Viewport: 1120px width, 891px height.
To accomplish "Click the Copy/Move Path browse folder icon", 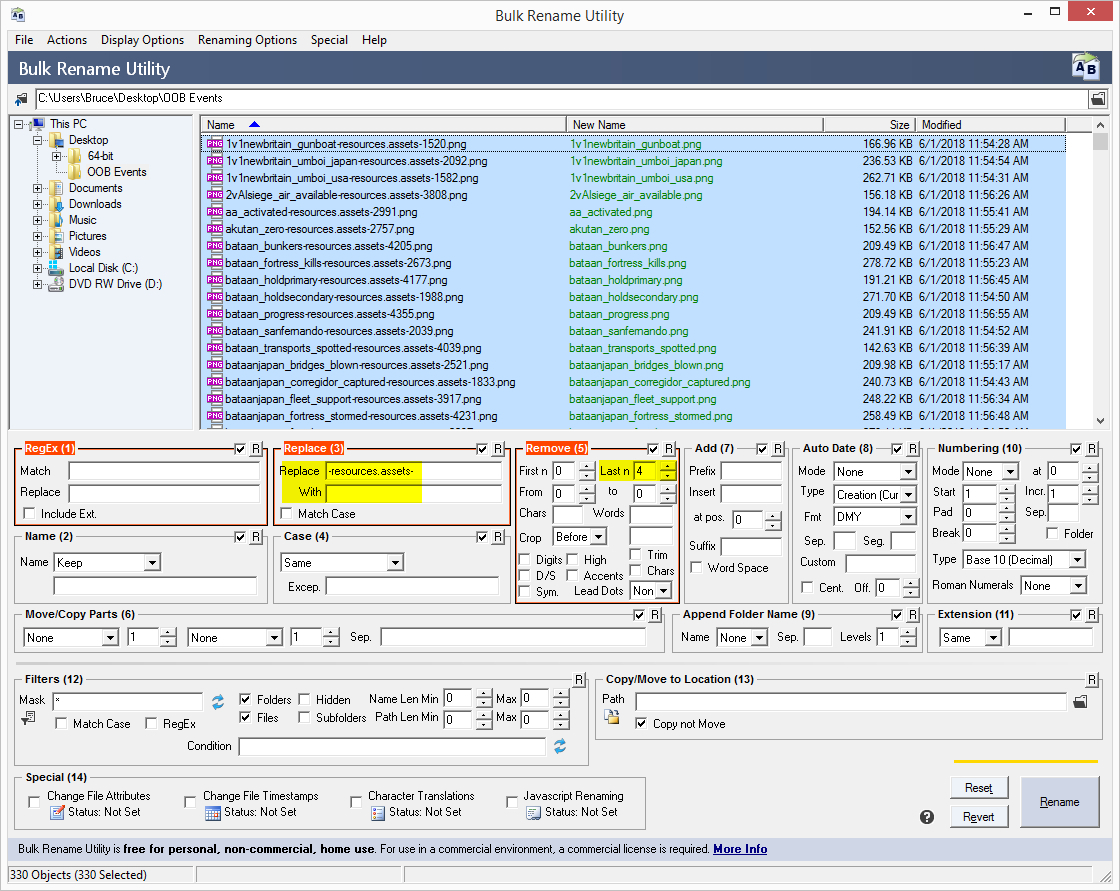I will [1080, 702].
